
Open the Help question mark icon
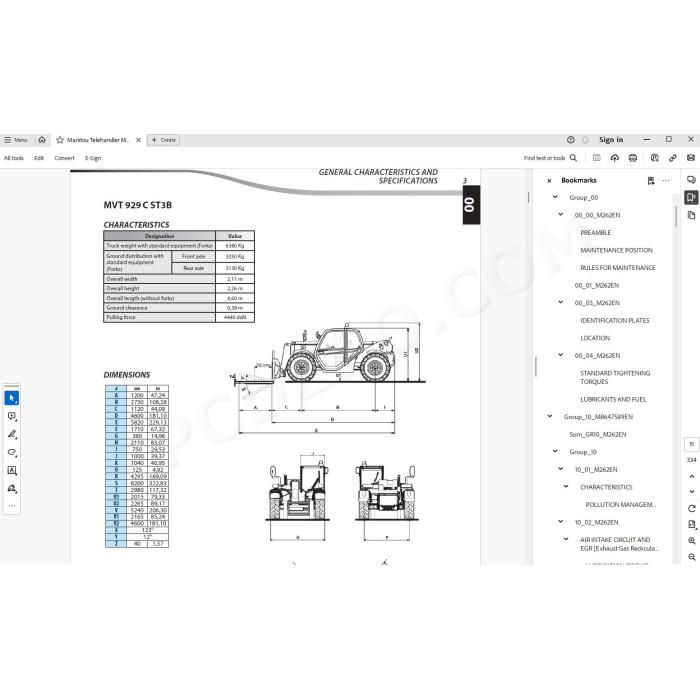coord(571,140)
